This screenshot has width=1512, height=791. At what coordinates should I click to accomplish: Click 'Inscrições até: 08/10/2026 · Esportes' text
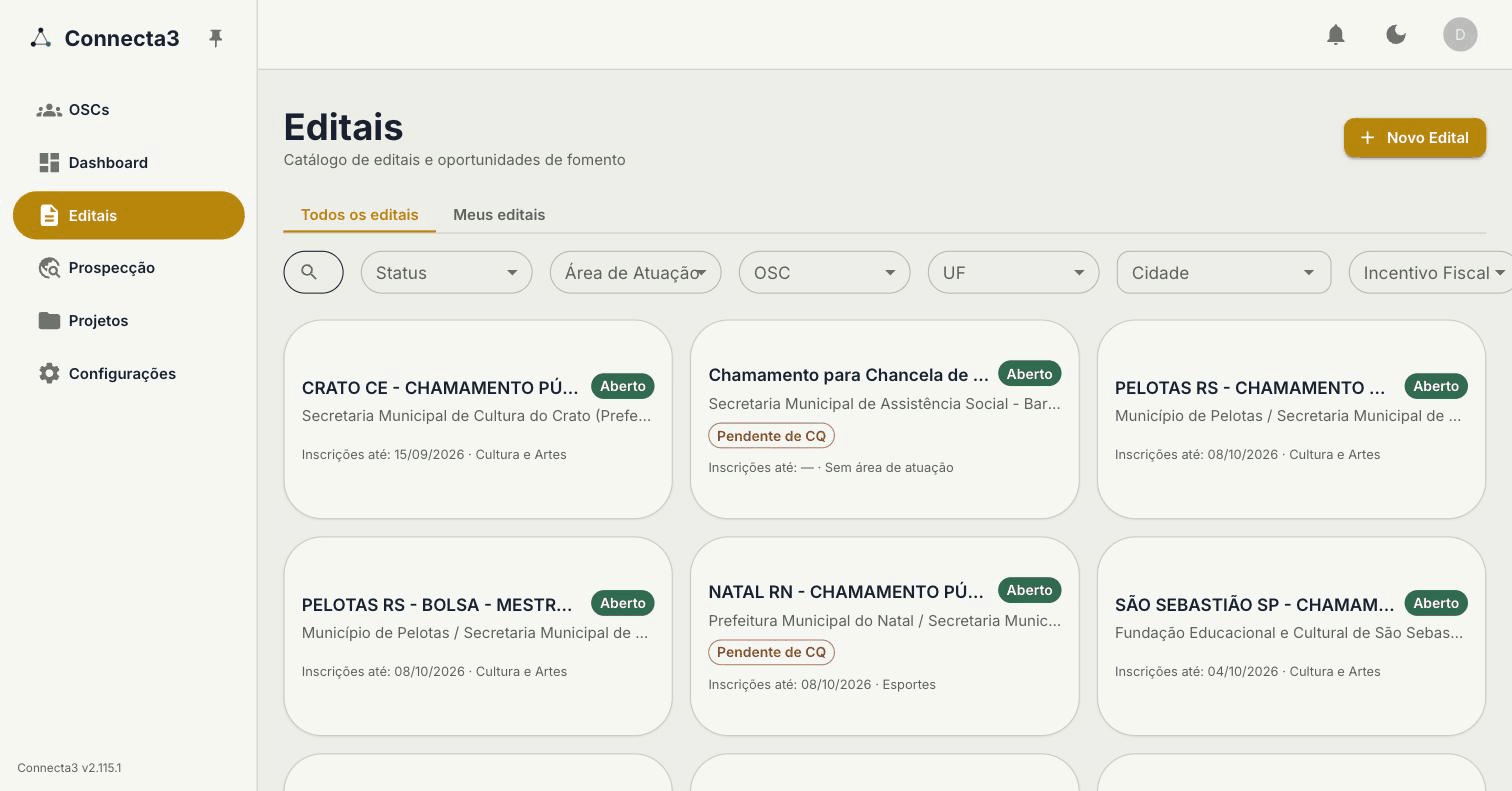pyautogui.click(x=822, y=685)
